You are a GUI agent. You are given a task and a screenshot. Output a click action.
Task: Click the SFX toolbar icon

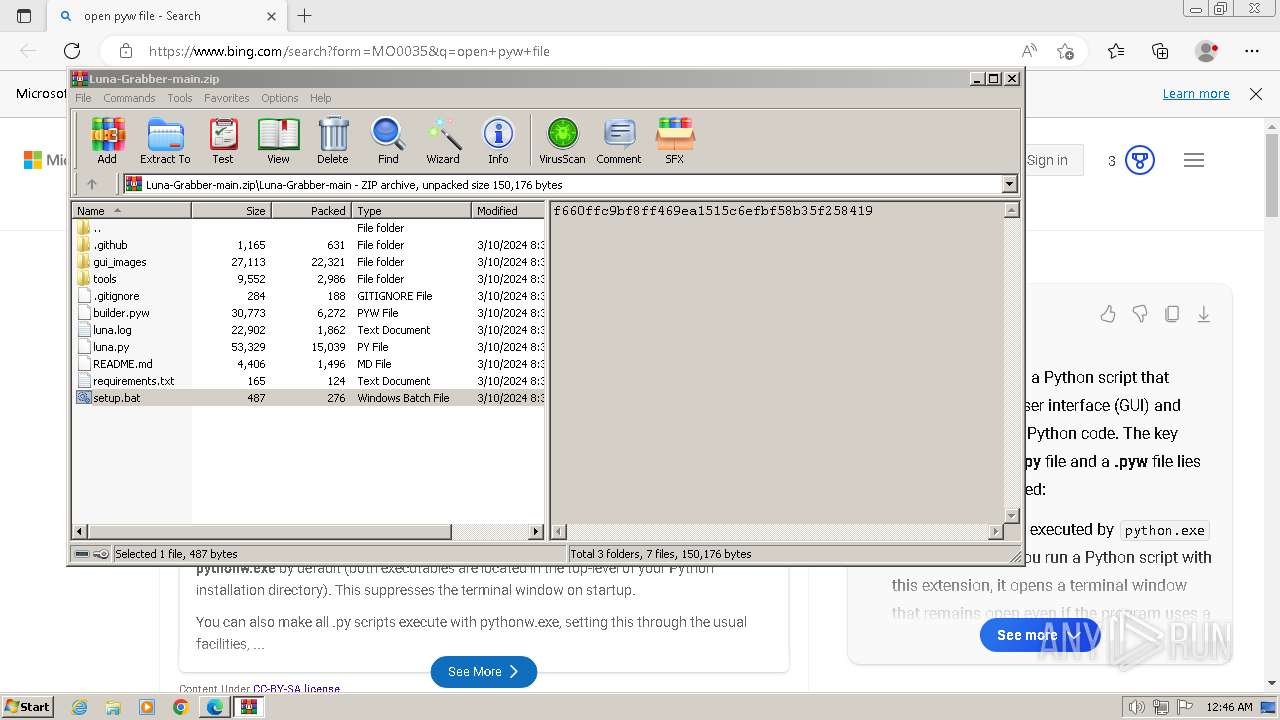click(675, 140)
